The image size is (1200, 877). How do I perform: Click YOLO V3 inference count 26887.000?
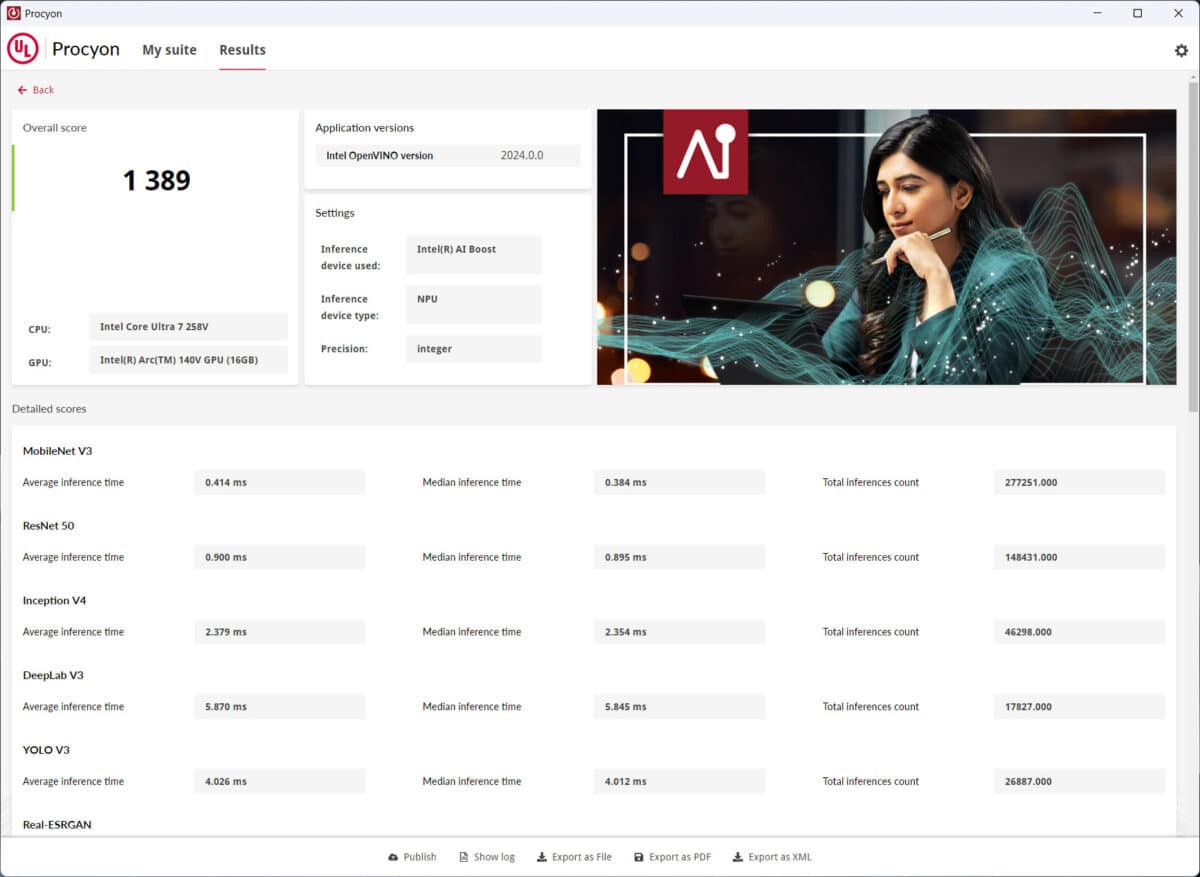[1079, 782]
